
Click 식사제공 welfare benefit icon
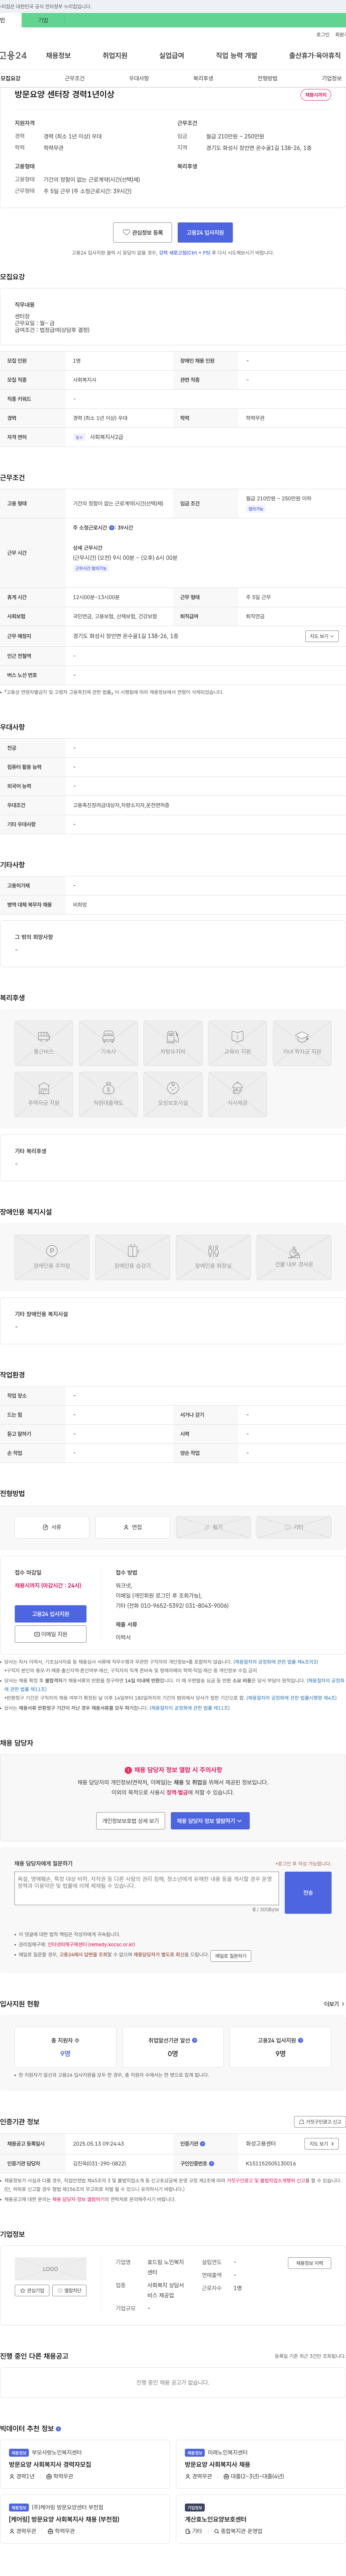pos(237,1094)
